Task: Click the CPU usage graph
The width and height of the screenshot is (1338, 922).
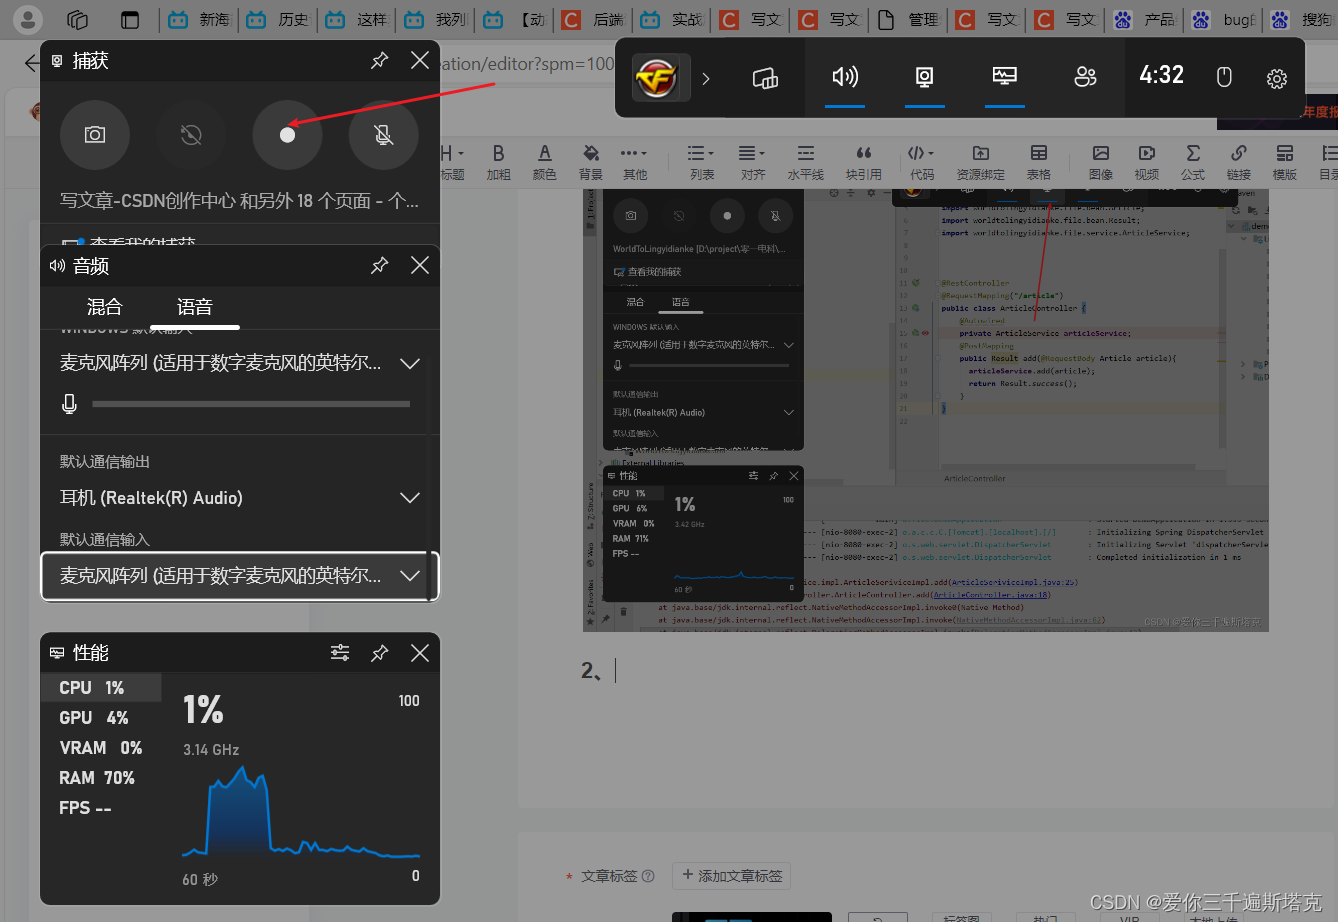Action: tap(300, 811)
